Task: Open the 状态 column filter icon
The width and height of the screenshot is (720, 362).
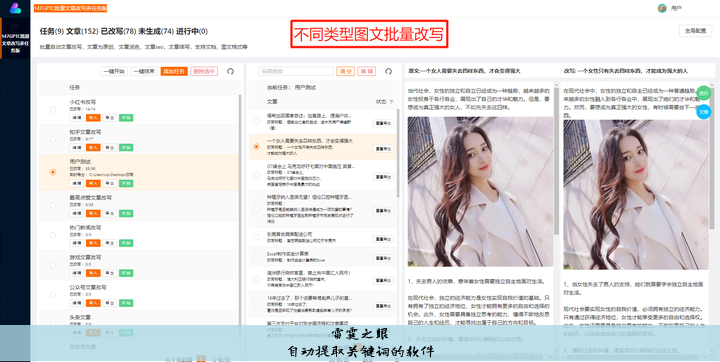Action: tap(392, 102)
